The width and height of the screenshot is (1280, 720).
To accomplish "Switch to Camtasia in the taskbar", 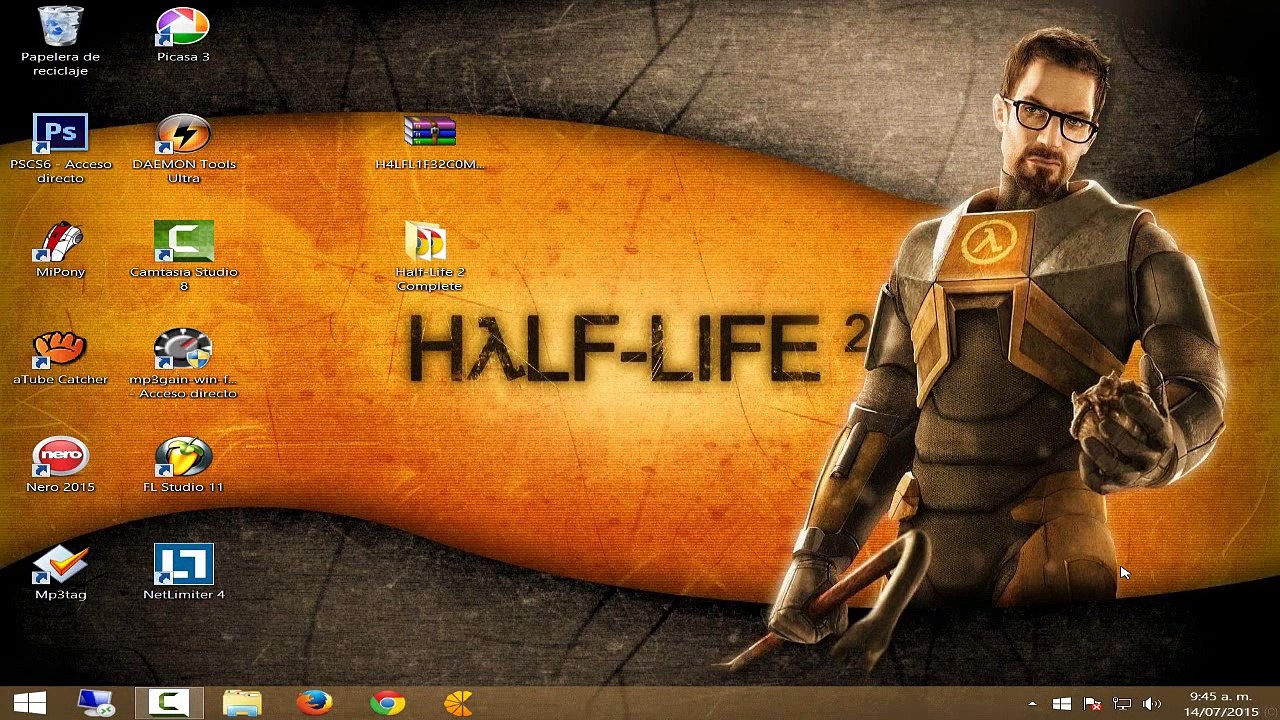I will click(x=168, y=704).
